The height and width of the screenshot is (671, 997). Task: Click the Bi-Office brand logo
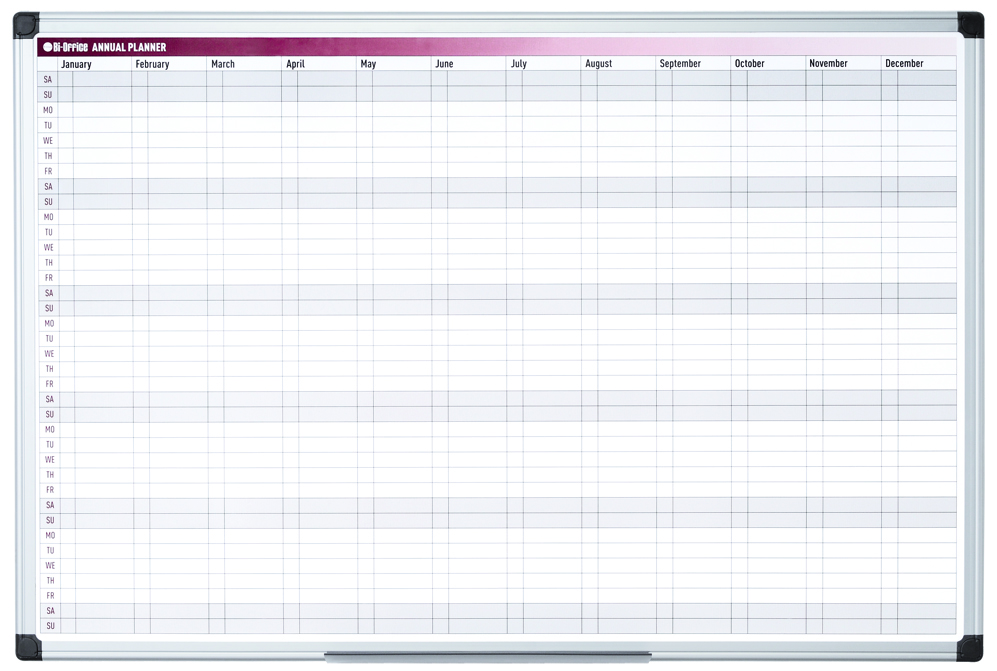(65, 47)
